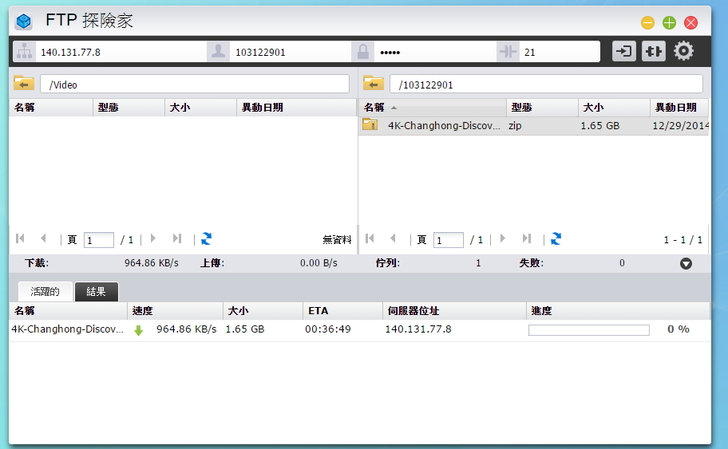Click the disconnect plug icon in top toolbar
Viewport: 728px width, 449px height.
653,51
